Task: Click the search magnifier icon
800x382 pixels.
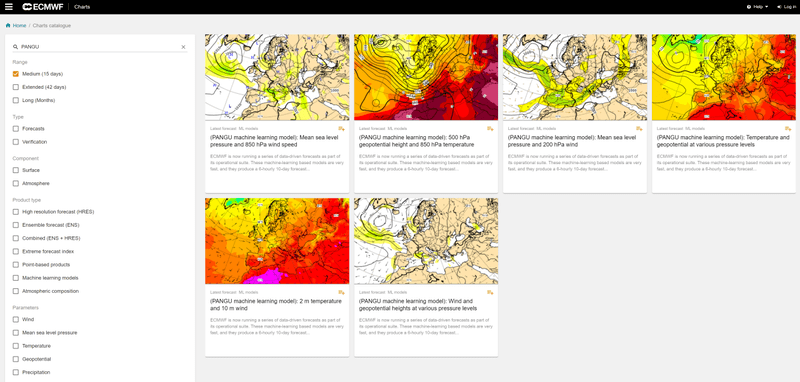Action: pyautogui.click(x=15, y=47)
